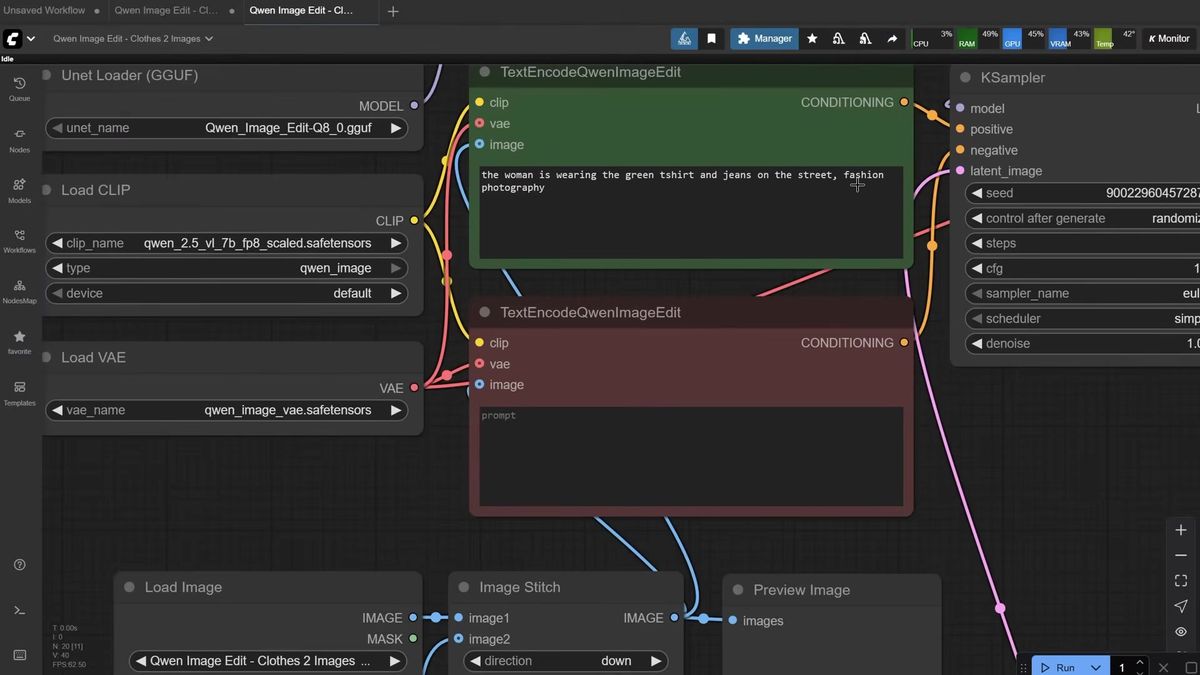Open the Nodes library sidebar
The width and height of the screenshot is (1200, 675).
pyautogui.click(x=19, y=139)
